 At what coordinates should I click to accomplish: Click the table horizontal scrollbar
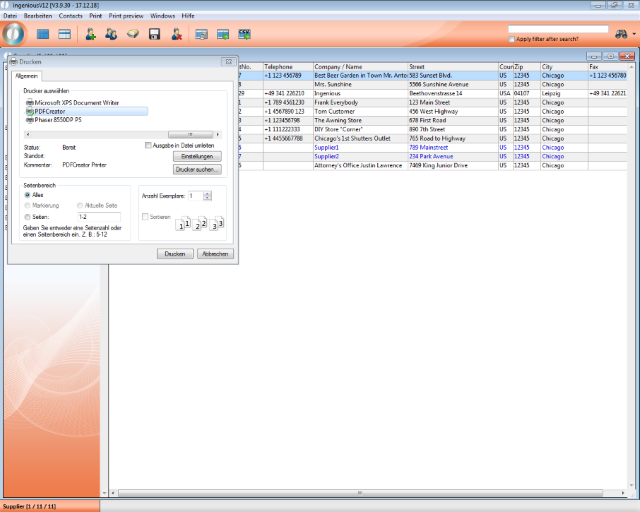tap(360, 493)
